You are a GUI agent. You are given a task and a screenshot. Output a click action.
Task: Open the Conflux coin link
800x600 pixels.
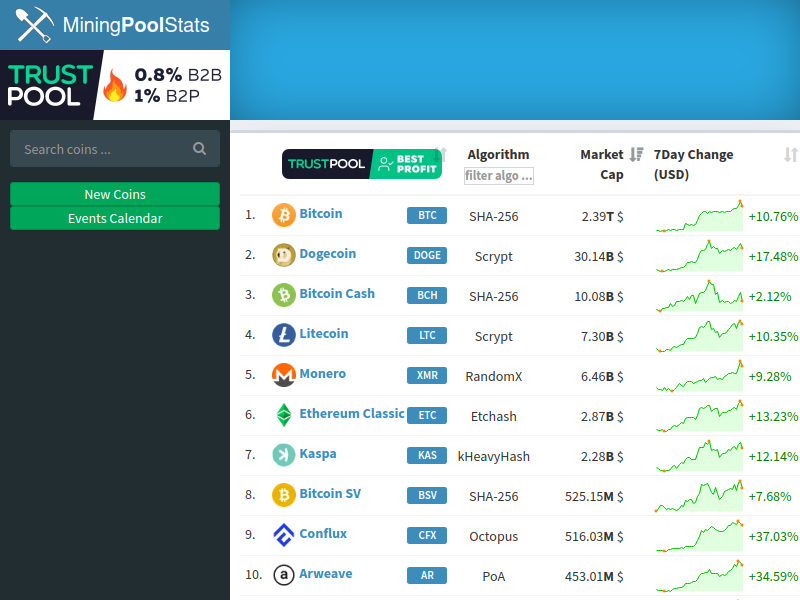coord(323,533)
